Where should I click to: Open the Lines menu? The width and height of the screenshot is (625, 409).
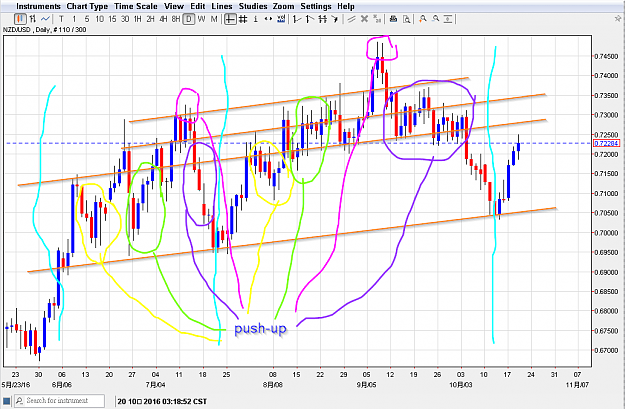tap(222, 6)
